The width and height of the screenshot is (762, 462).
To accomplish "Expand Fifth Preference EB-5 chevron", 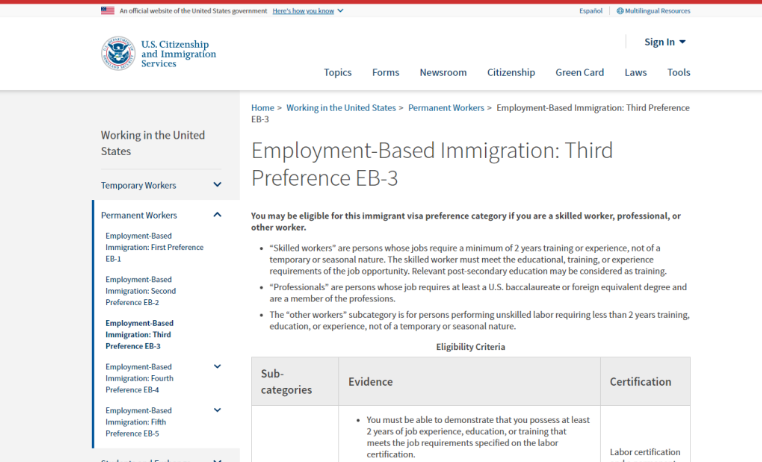I will tap(217, 410).
